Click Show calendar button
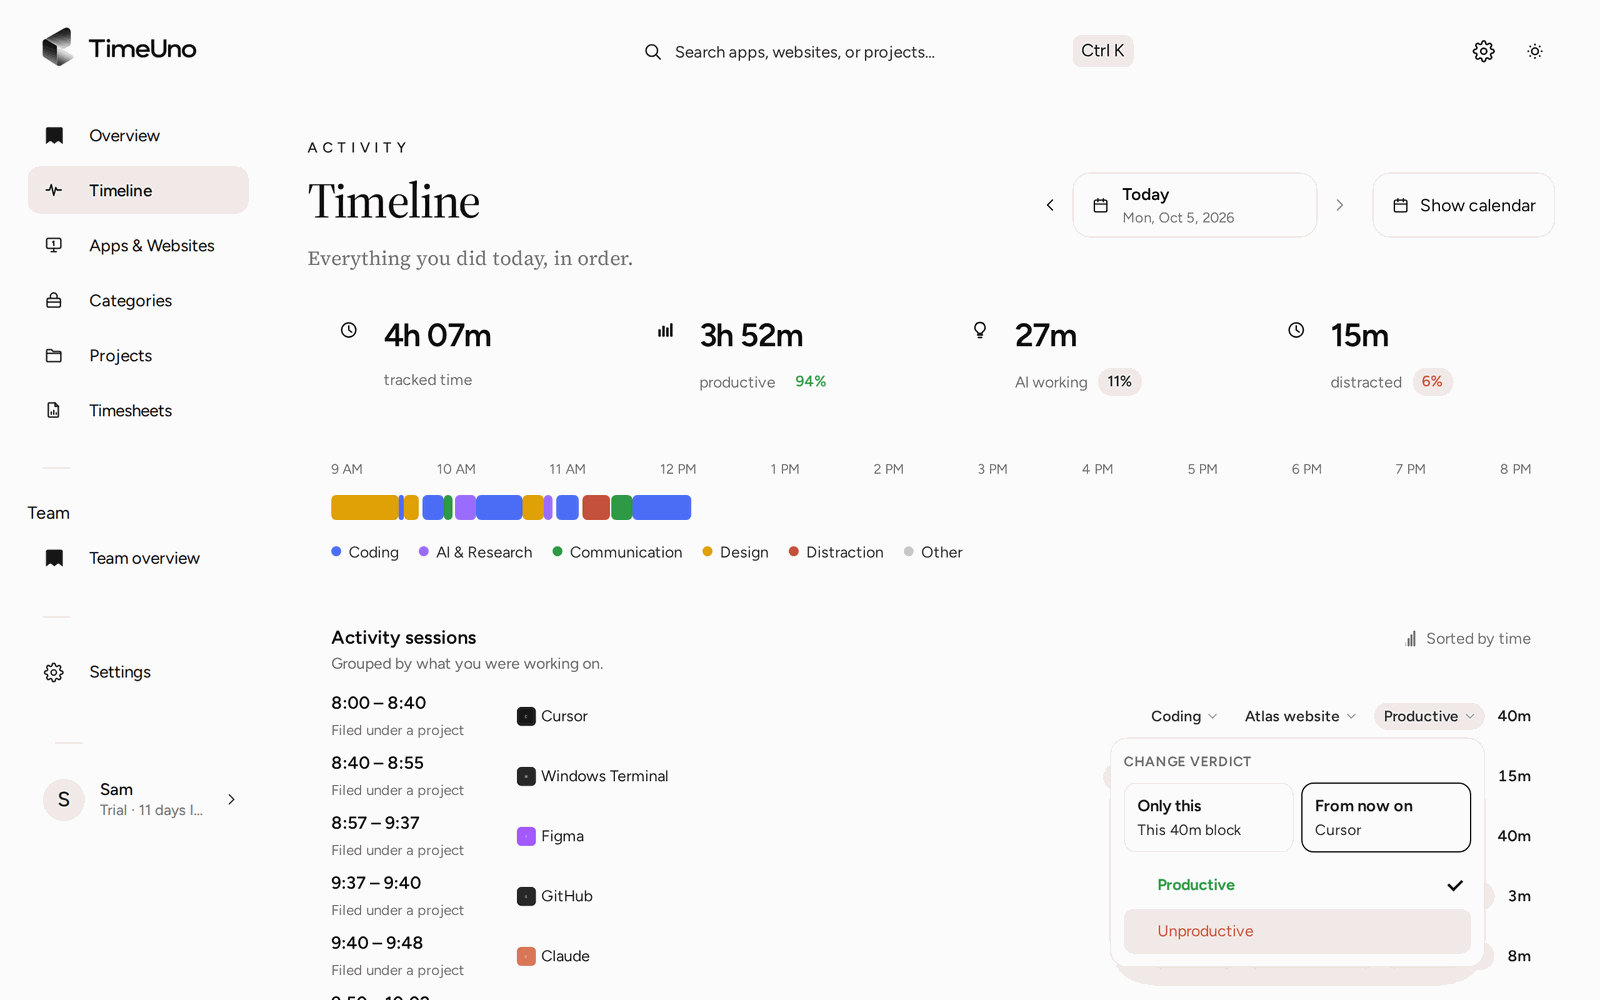The image size is (1600, 1000). click(1463, 205)
